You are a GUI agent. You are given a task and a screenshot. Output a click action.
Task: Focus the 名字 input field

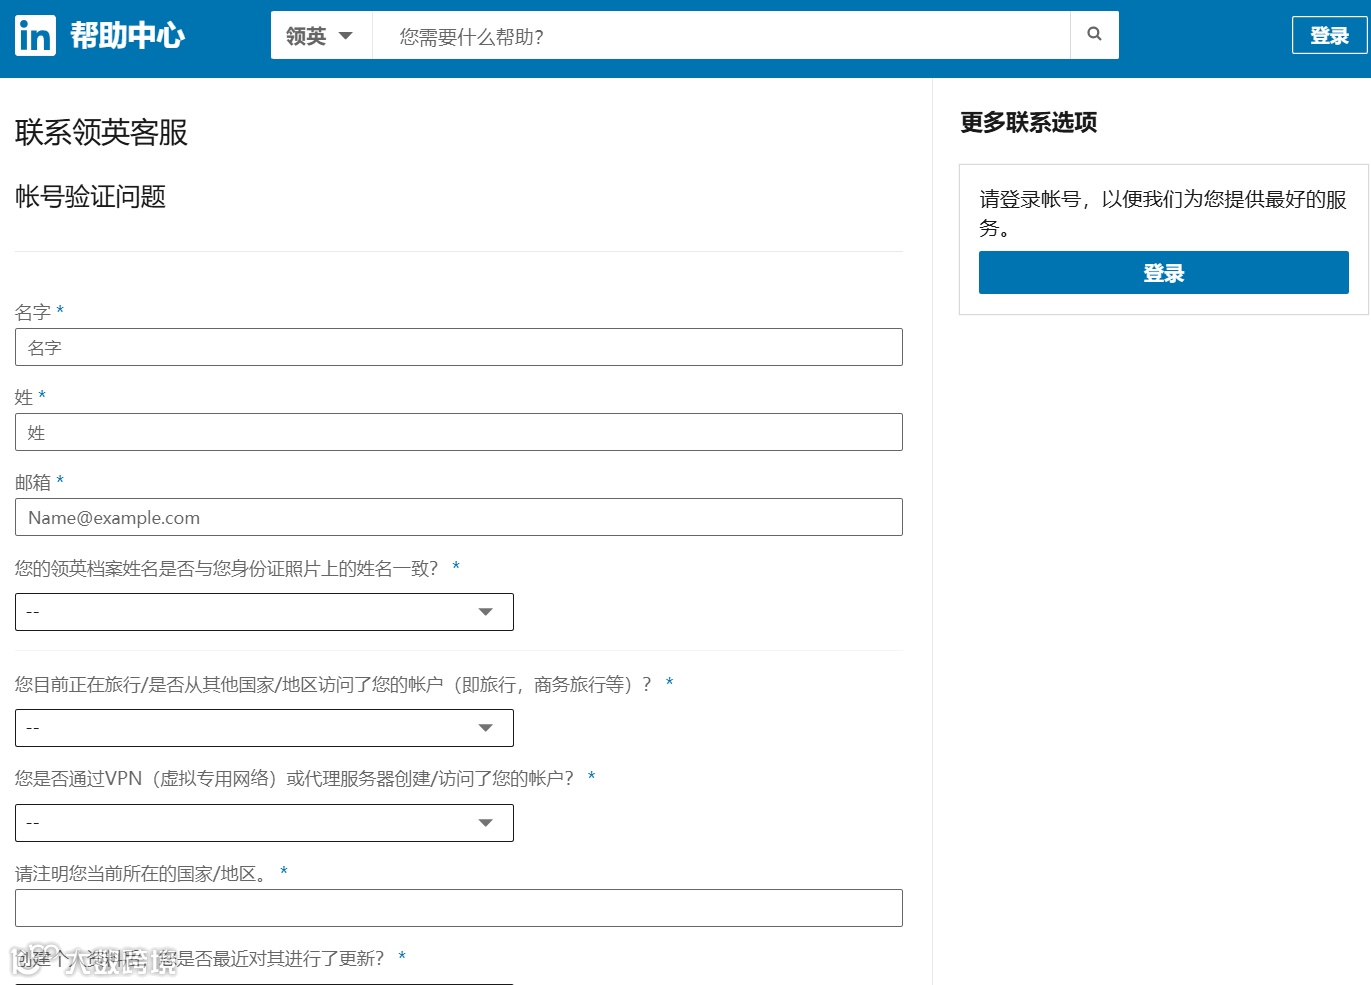pyautogui.click(x=459, y=347)
